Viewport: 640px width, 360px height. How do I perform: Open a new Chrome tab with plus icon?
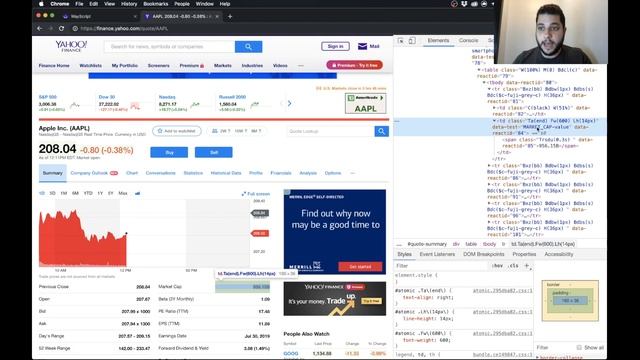pos(230,16)
